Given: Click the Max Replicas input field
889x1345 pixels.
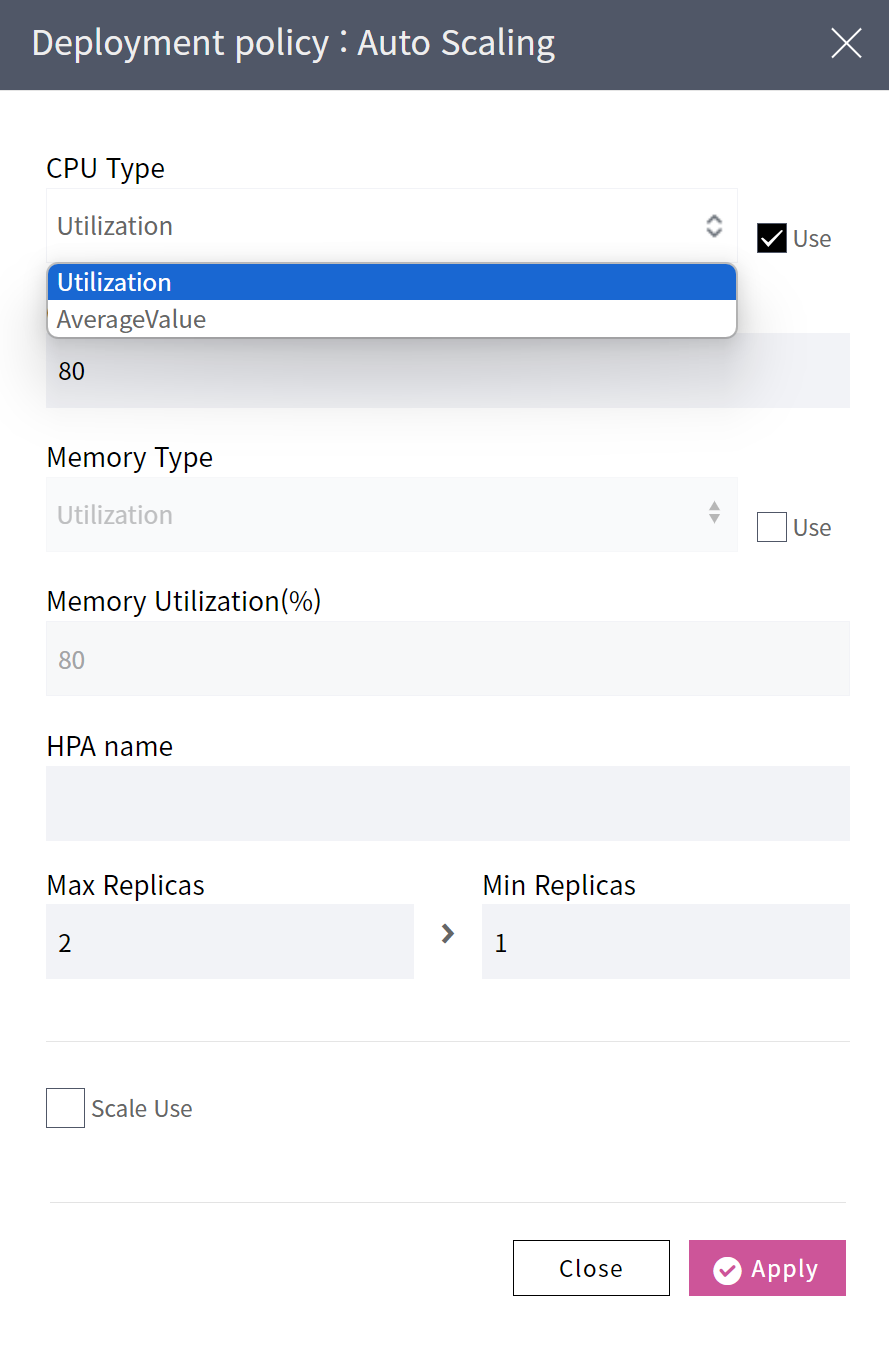Looking at the screenshot, I should (229, 942).
